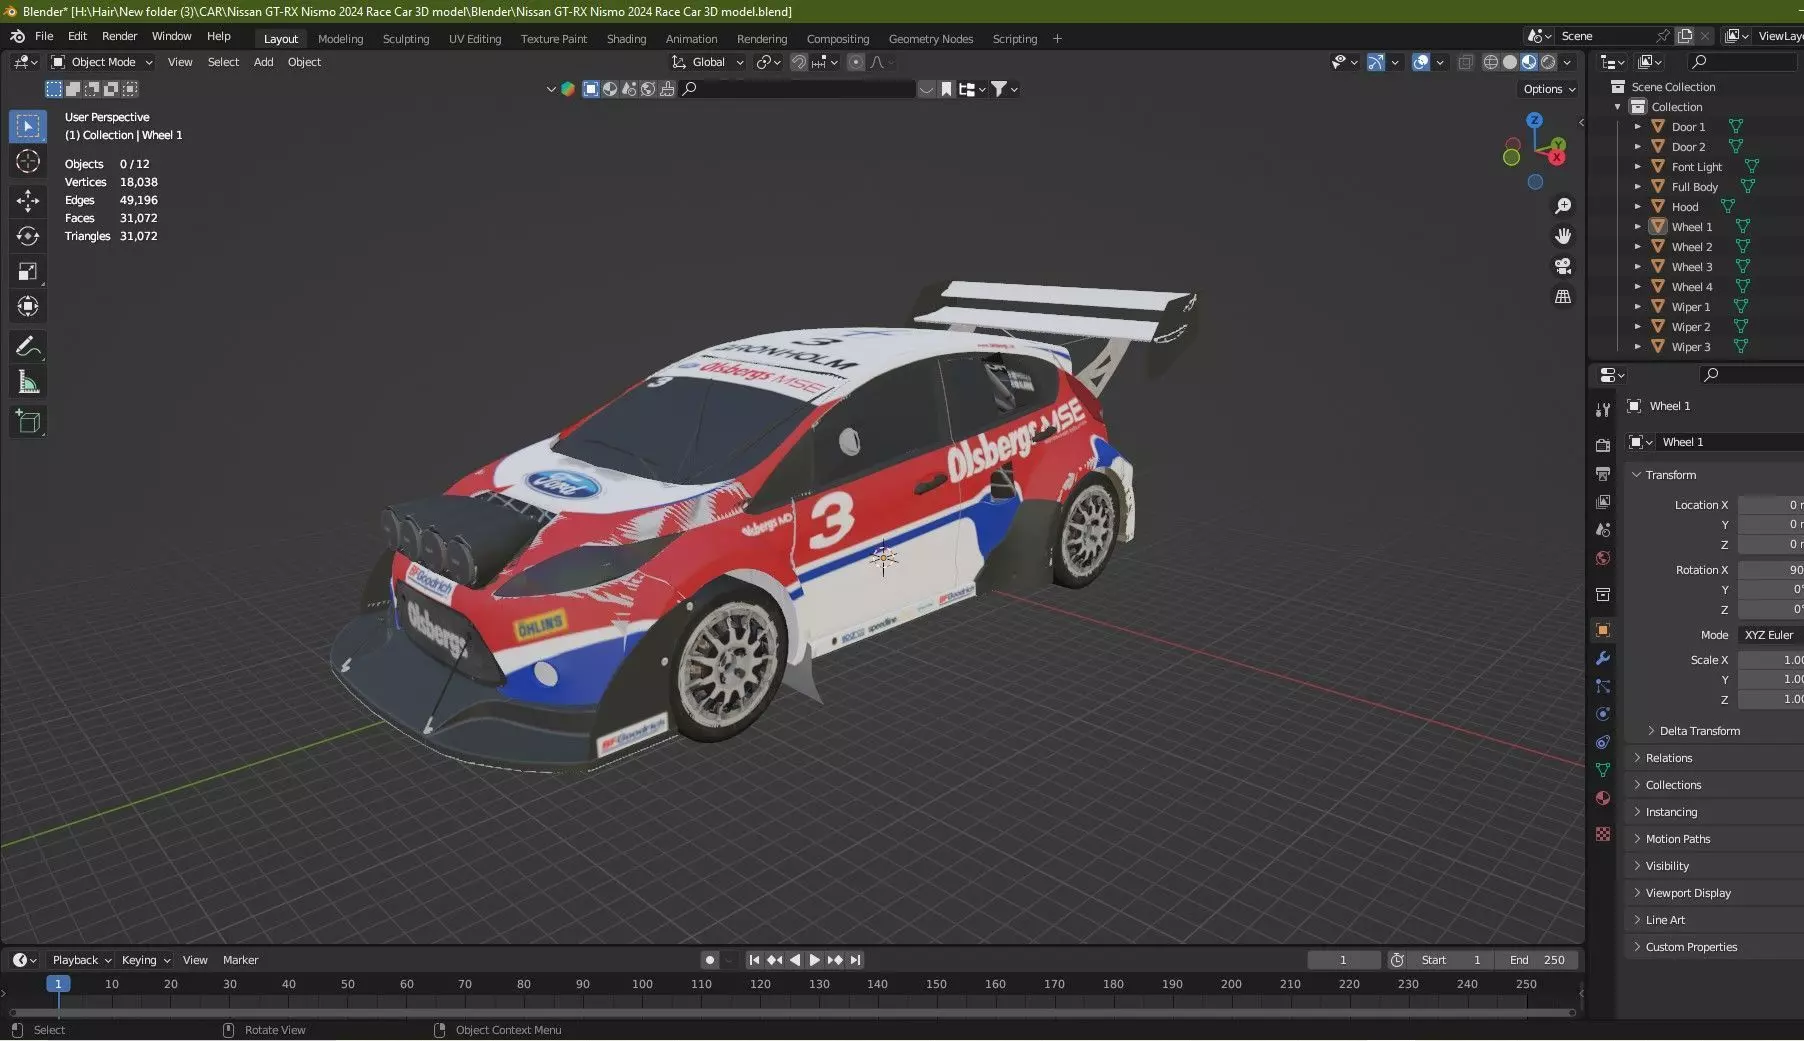Select the Annotate tool
The image size is (1804, 1041).
click(28, 346)
